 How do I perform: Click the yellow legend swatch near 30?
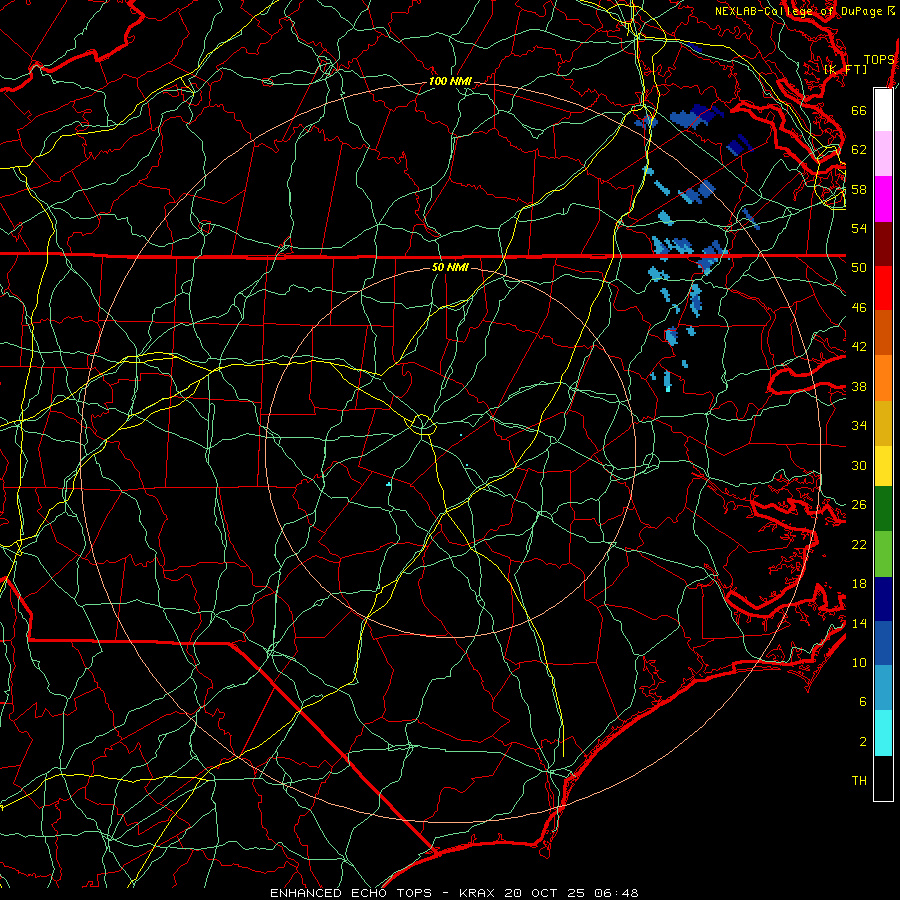(883, 466)
